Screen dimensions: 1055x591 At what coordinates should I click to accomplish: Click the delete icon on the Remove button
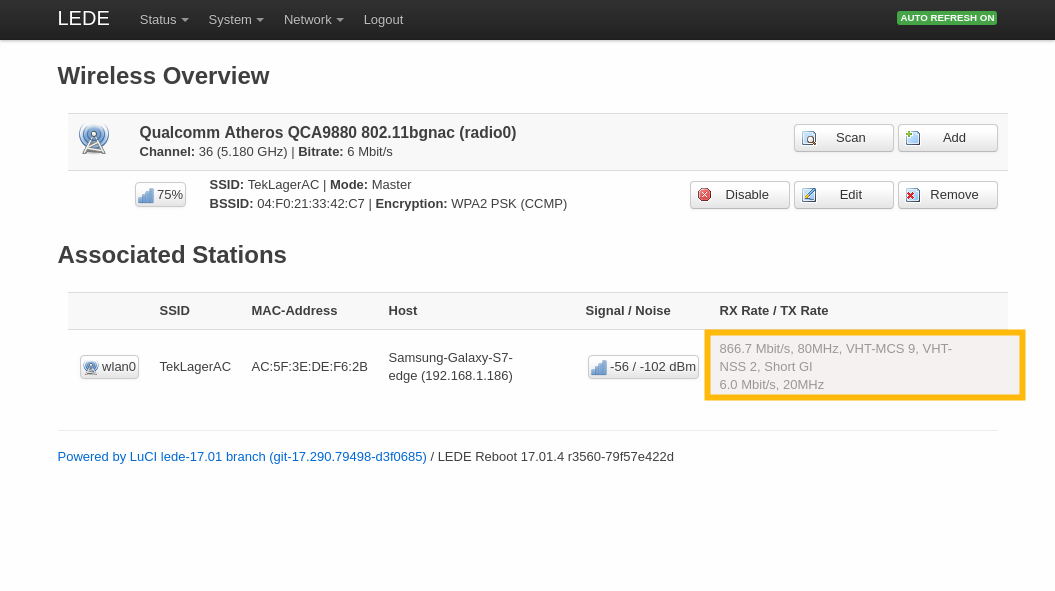[911, 194]
